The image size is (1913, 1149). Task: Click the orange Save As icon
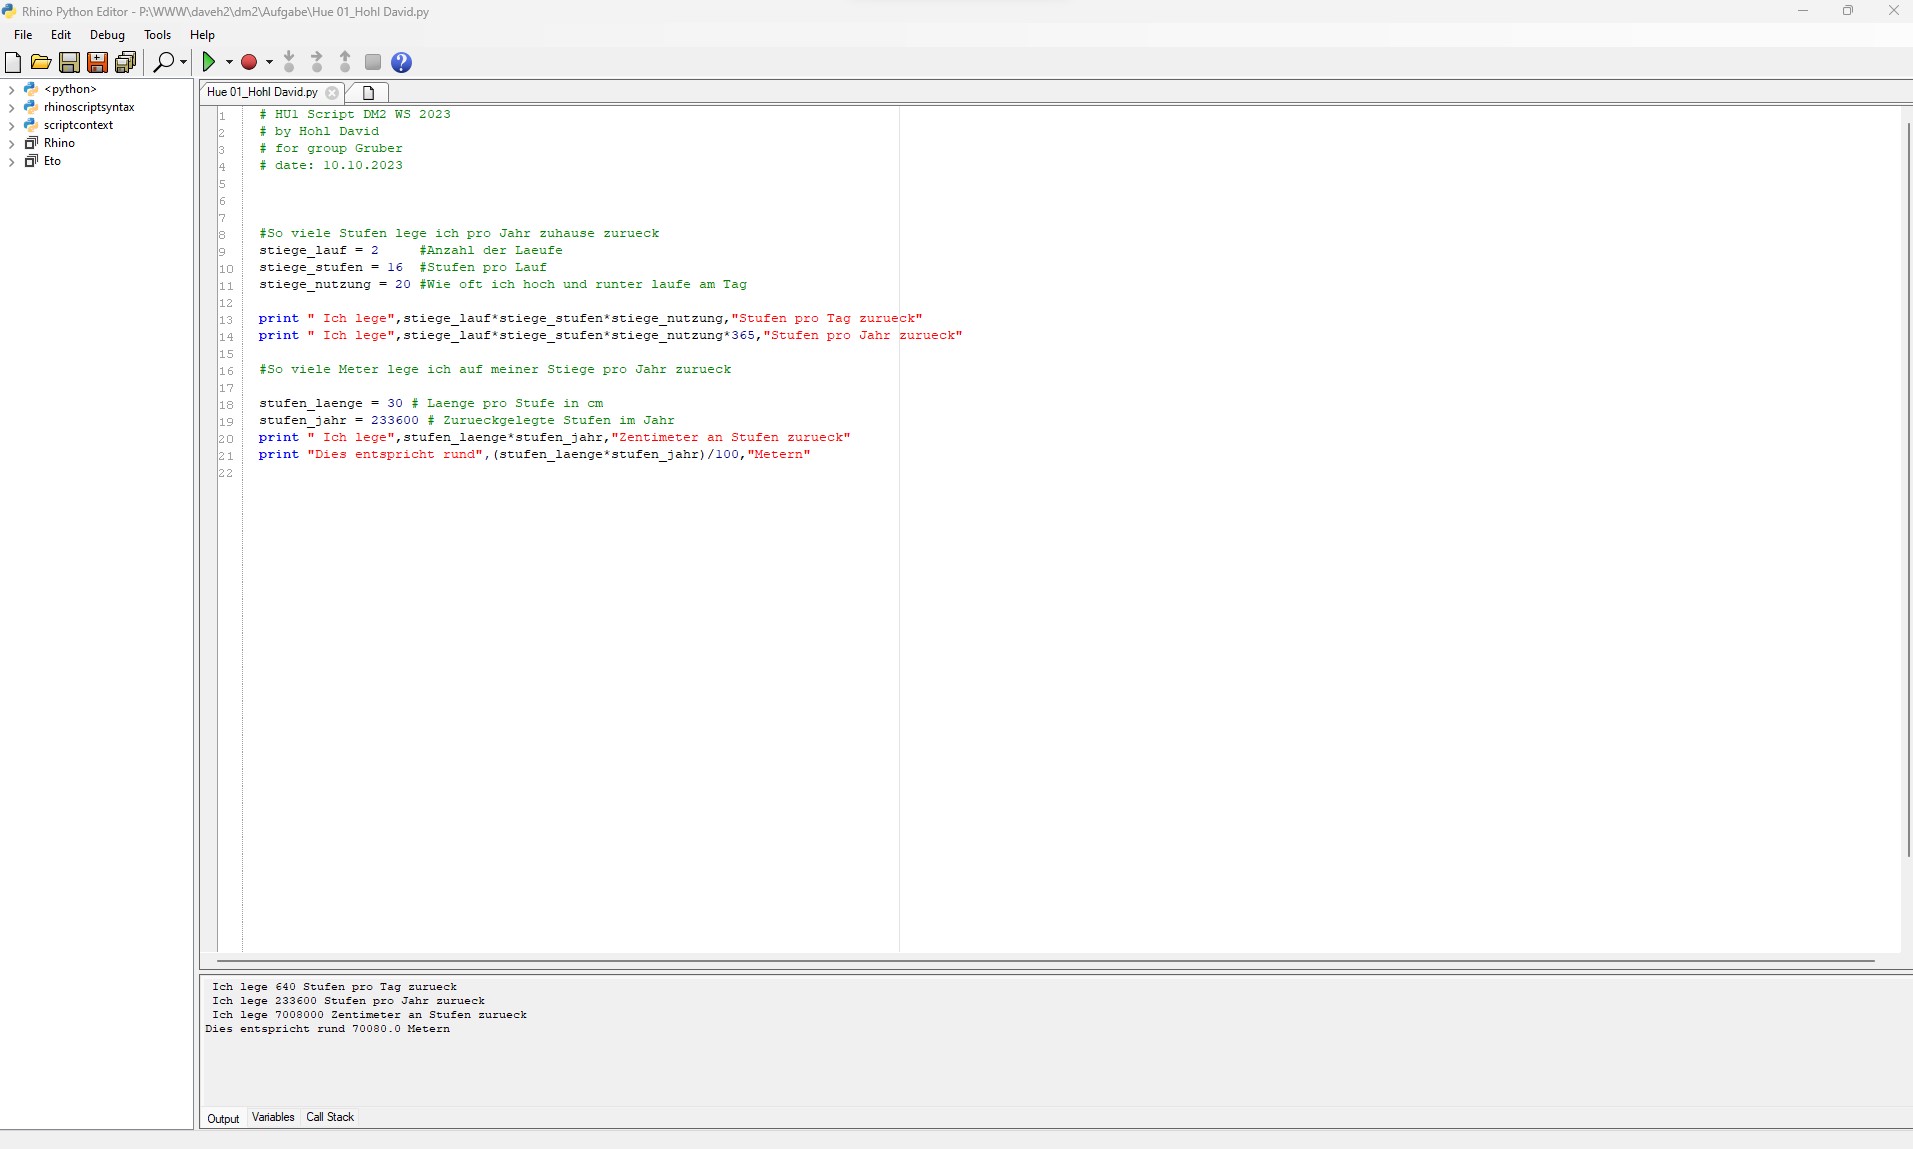coord(97,63)
